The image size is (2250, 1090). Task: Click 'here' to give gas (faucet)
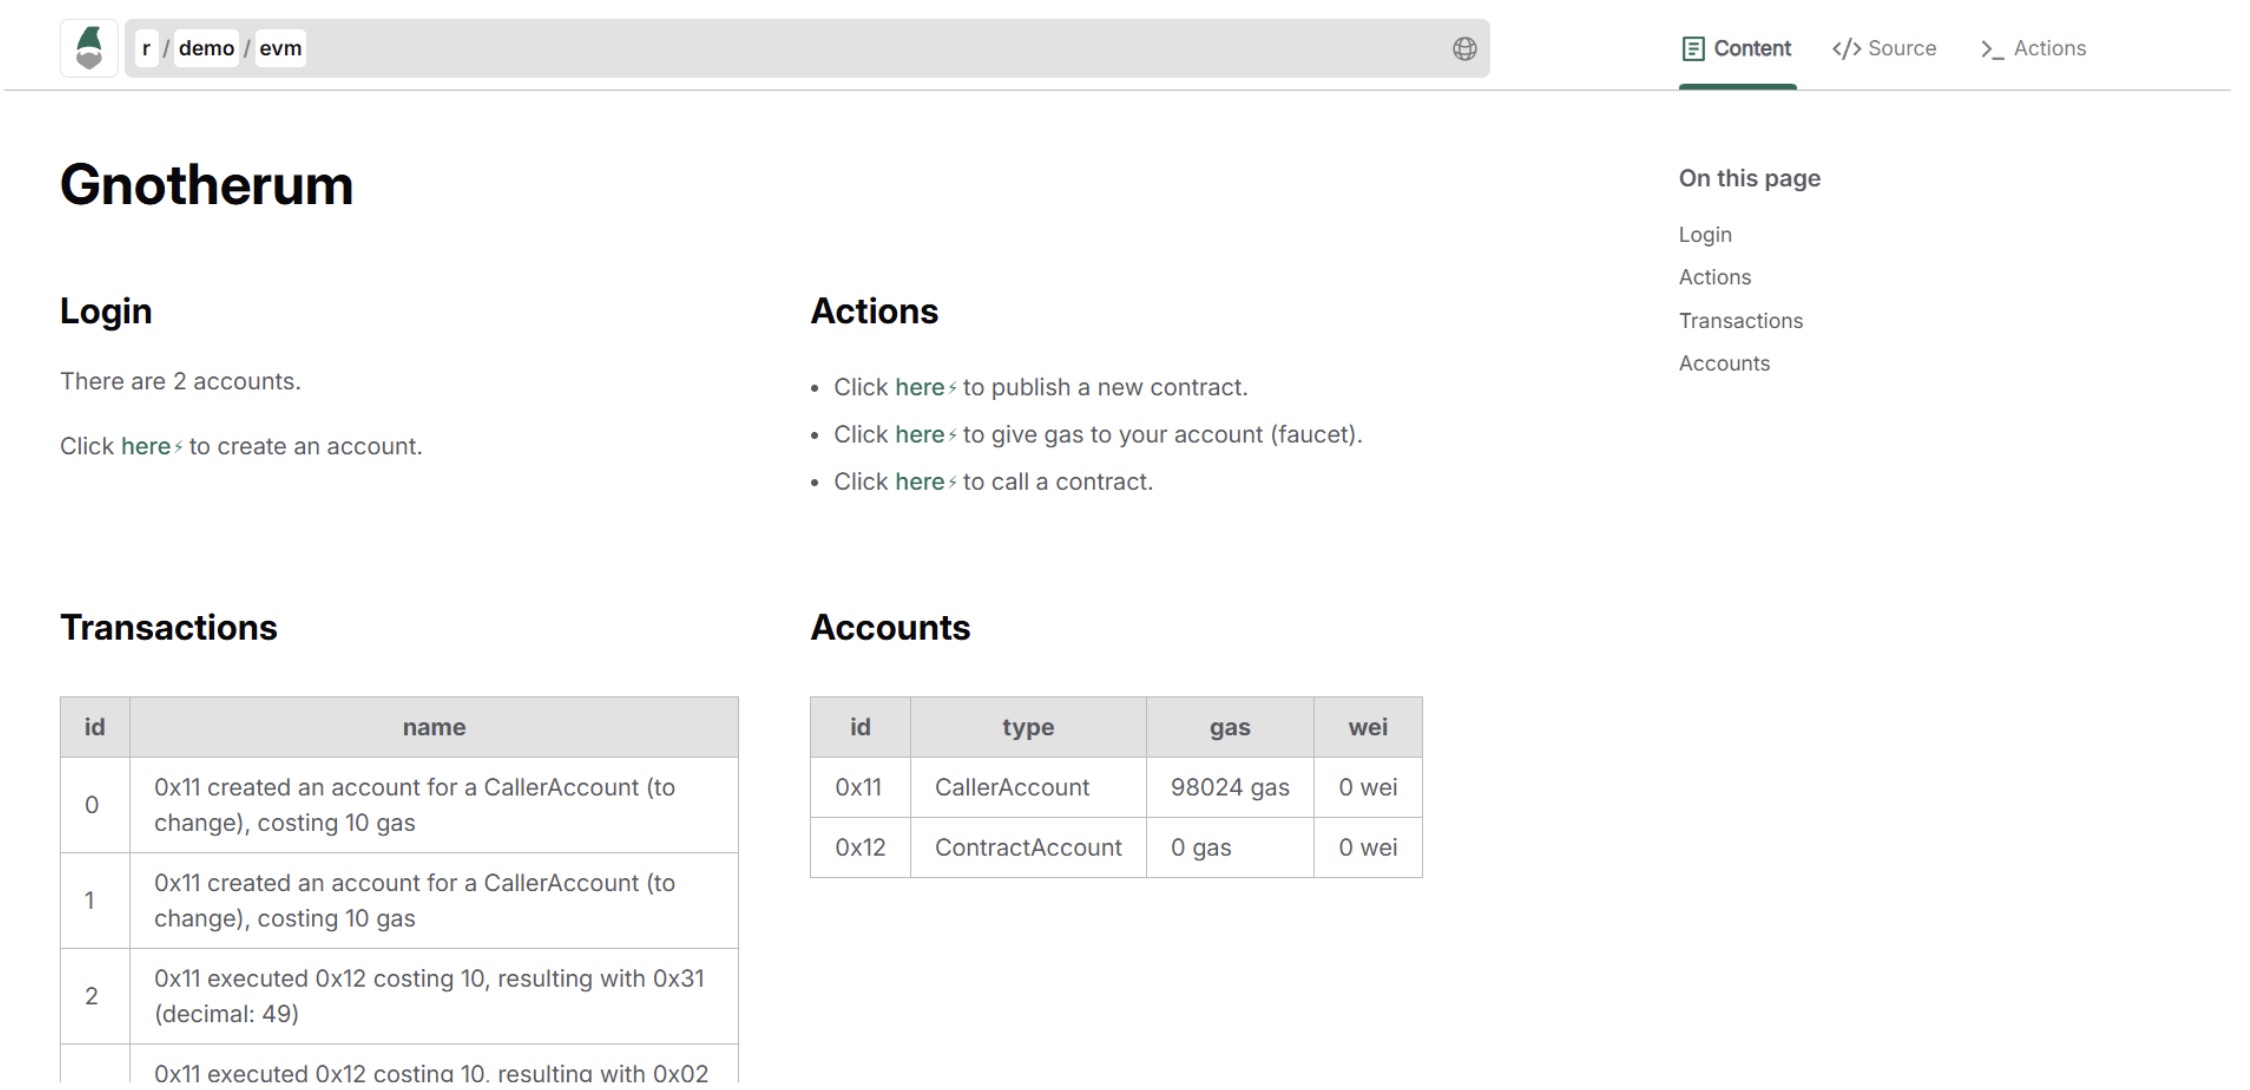(x=925, y=434)
